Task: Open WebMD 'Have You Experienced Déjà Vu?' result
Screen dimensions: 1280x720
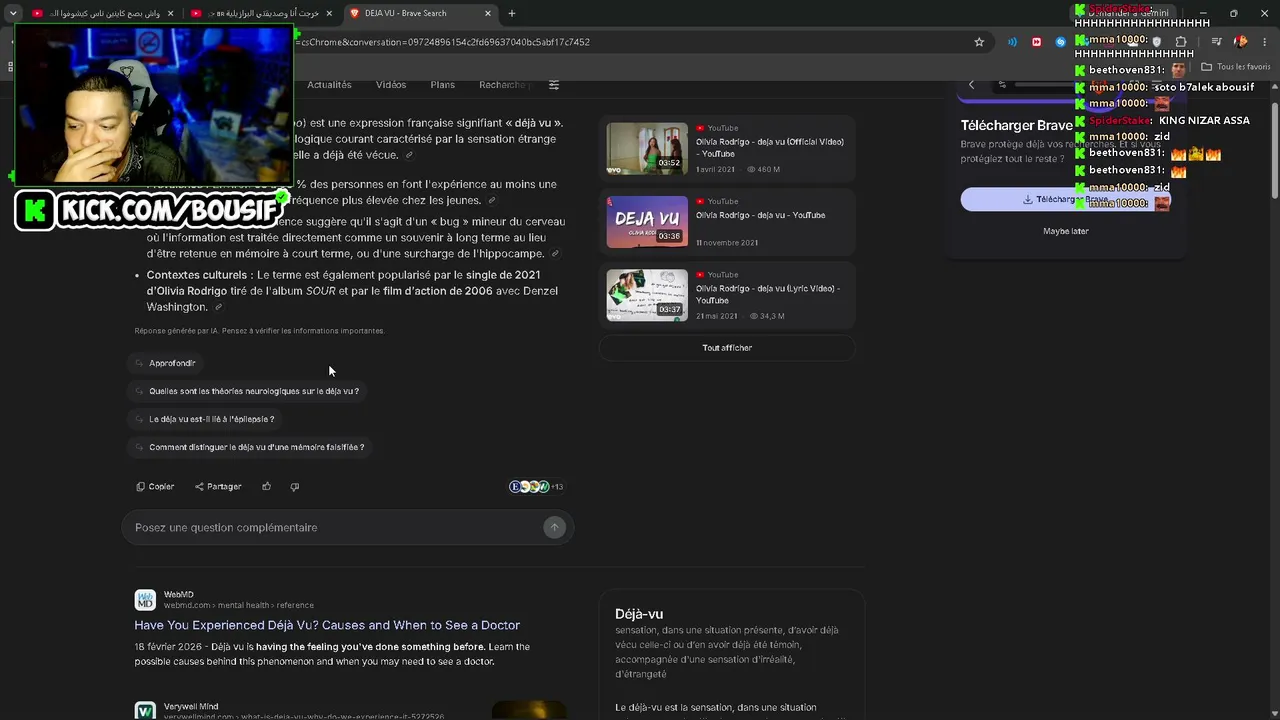Action: (x=327, y=625)
